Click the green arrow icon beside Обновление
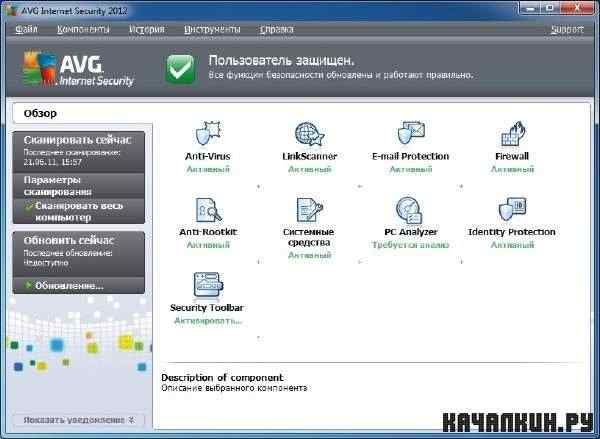Image resolution: width=600 pixels, height=439 pixels. [28, 285]
